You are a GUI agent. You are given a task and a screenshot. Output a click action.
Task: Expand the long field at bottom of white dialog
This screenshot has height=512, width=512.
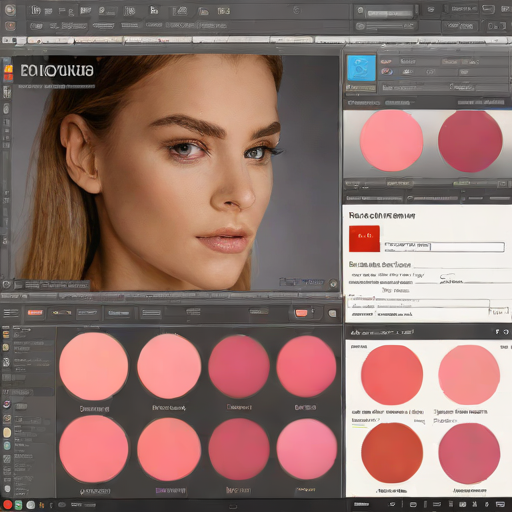pyautogui.click(x=419, y=303)
